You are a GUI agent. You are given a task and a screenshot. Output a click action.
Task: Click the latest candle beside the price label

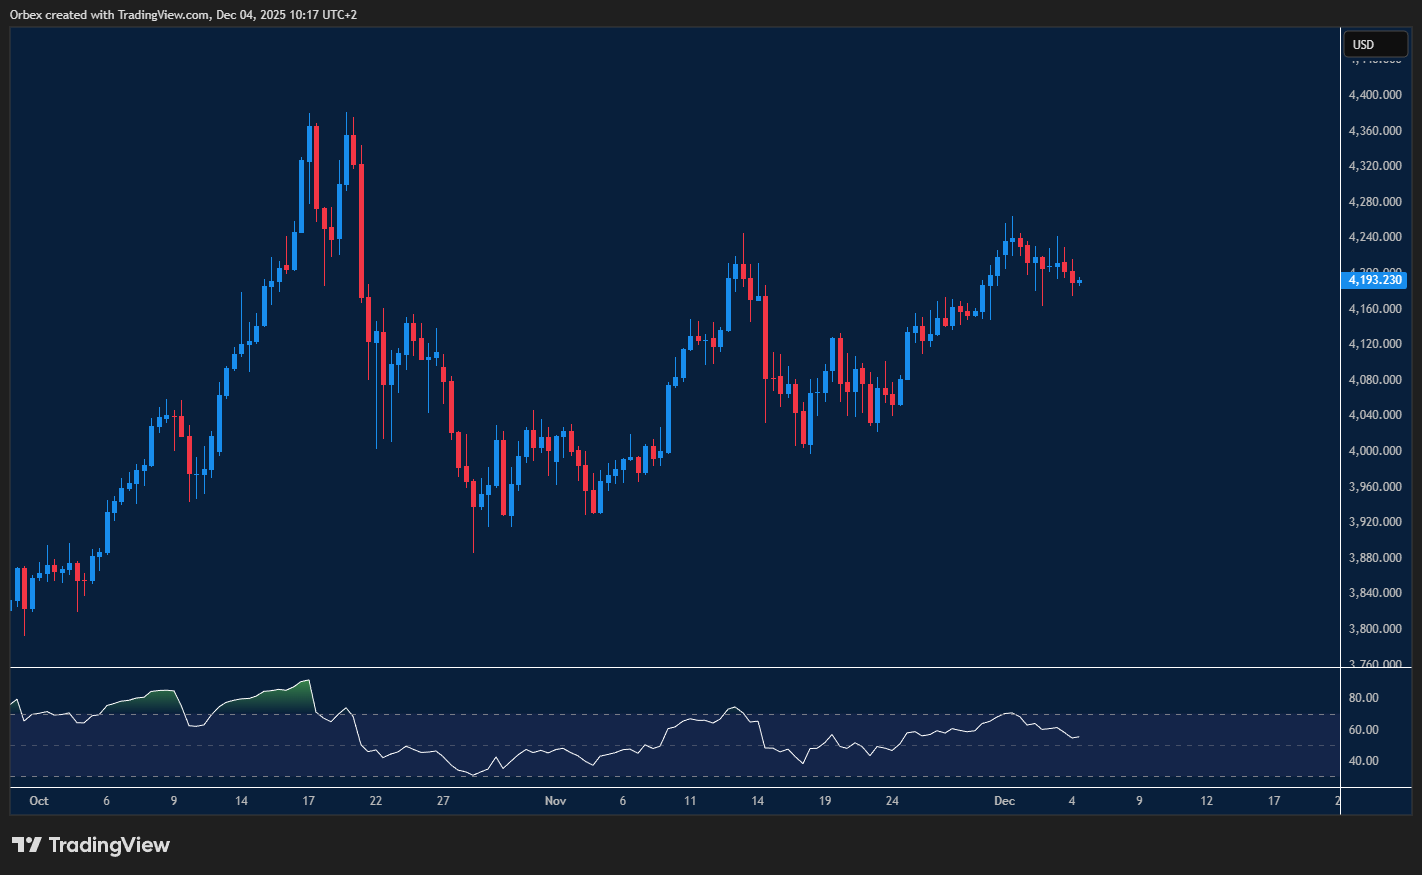pyautogui.click(x=1079, y=282)
